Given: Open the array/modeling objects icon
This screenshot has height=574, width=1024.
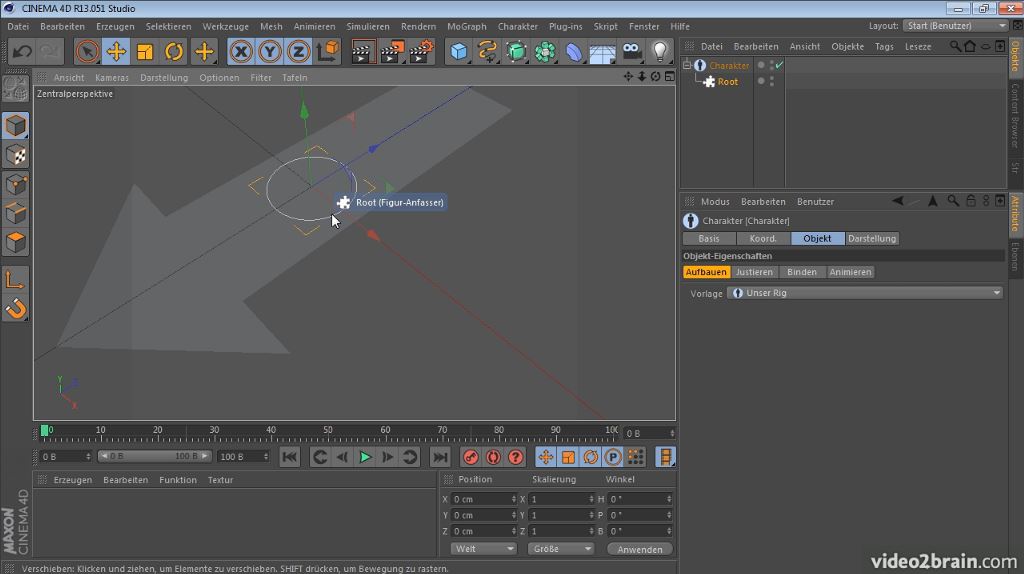Looking at the screenshot, I should pyautogui.click(x=545, y=52).
